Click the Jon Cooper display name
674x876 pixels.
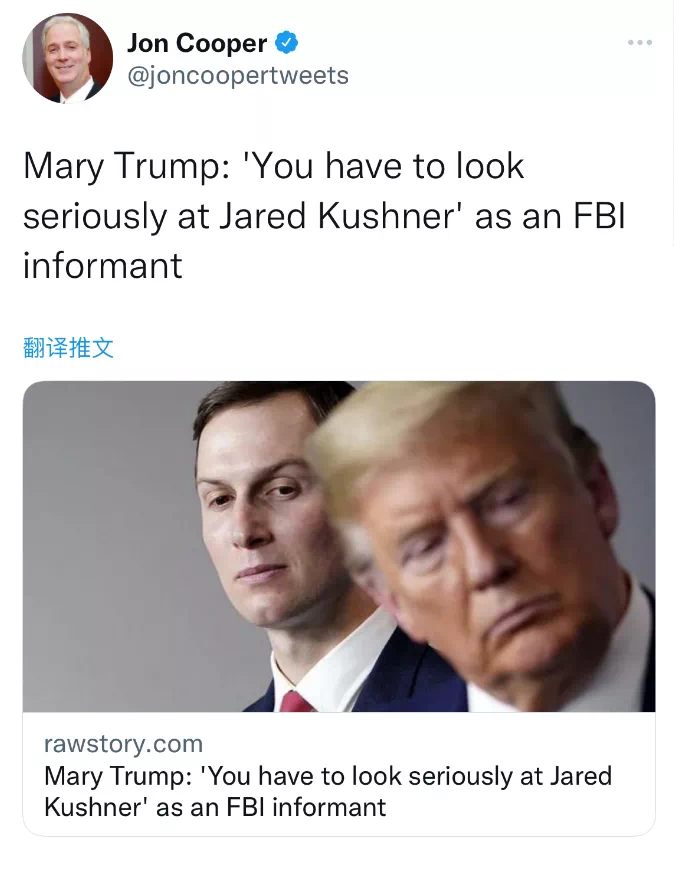coord(197,43)
